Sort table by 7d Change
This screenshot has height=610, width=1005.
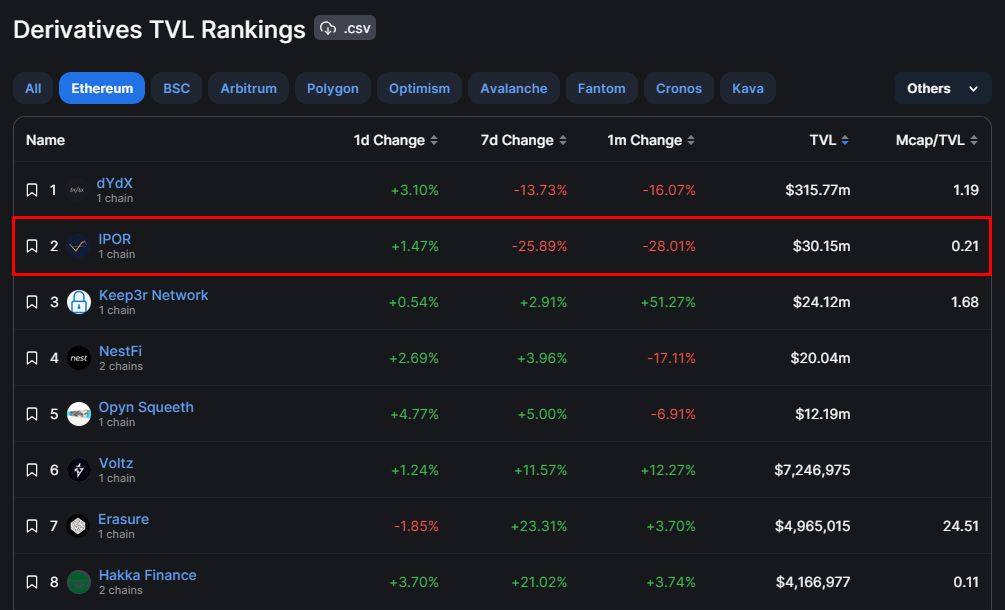[x=524, y=140]
